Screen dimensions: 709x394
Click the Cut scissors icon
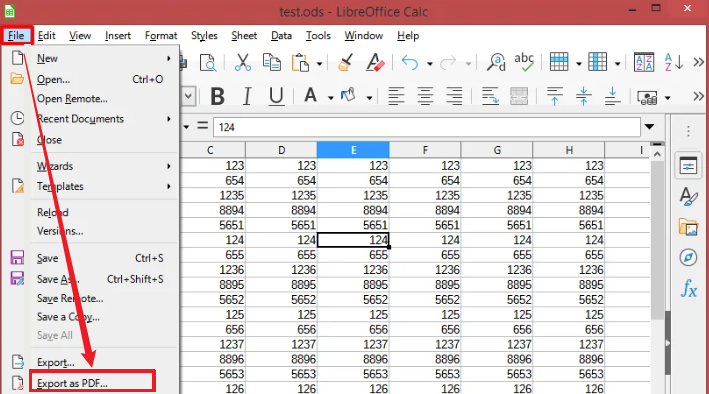point(243,62)
